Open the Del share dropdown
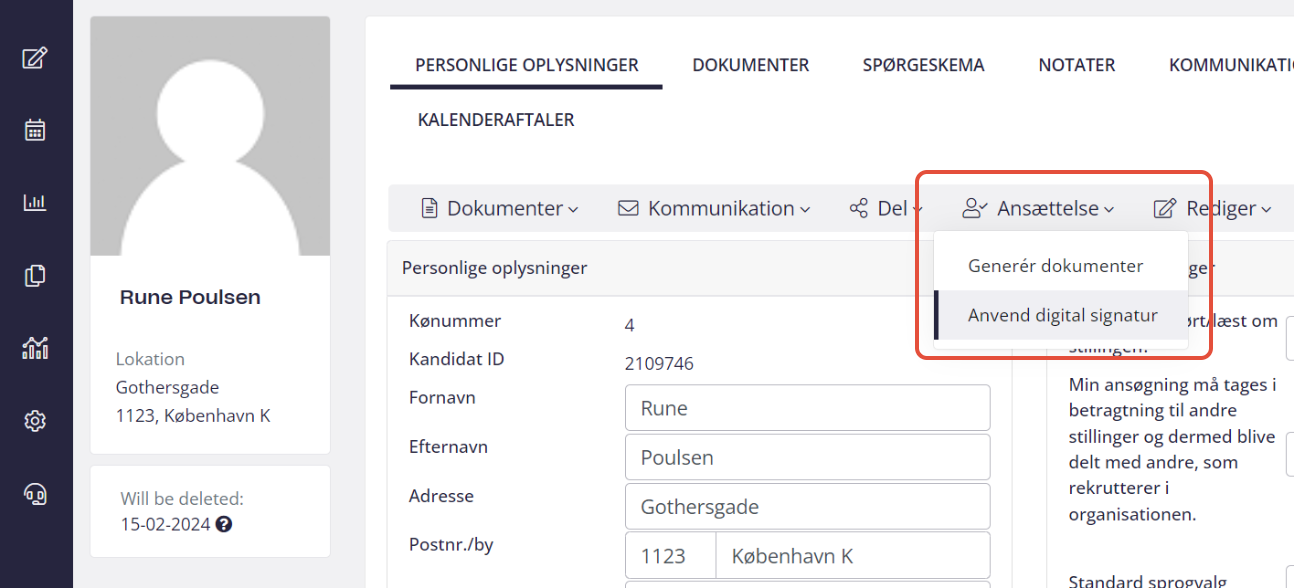 tap(885, 209)
